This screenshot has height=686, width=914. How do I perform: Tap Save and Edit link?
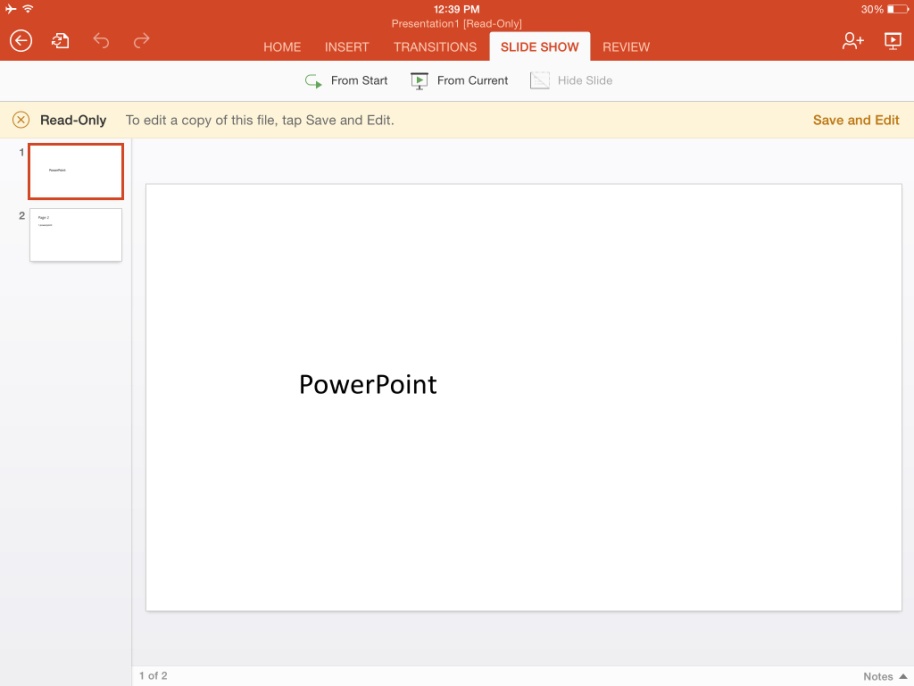coord(856,120)
